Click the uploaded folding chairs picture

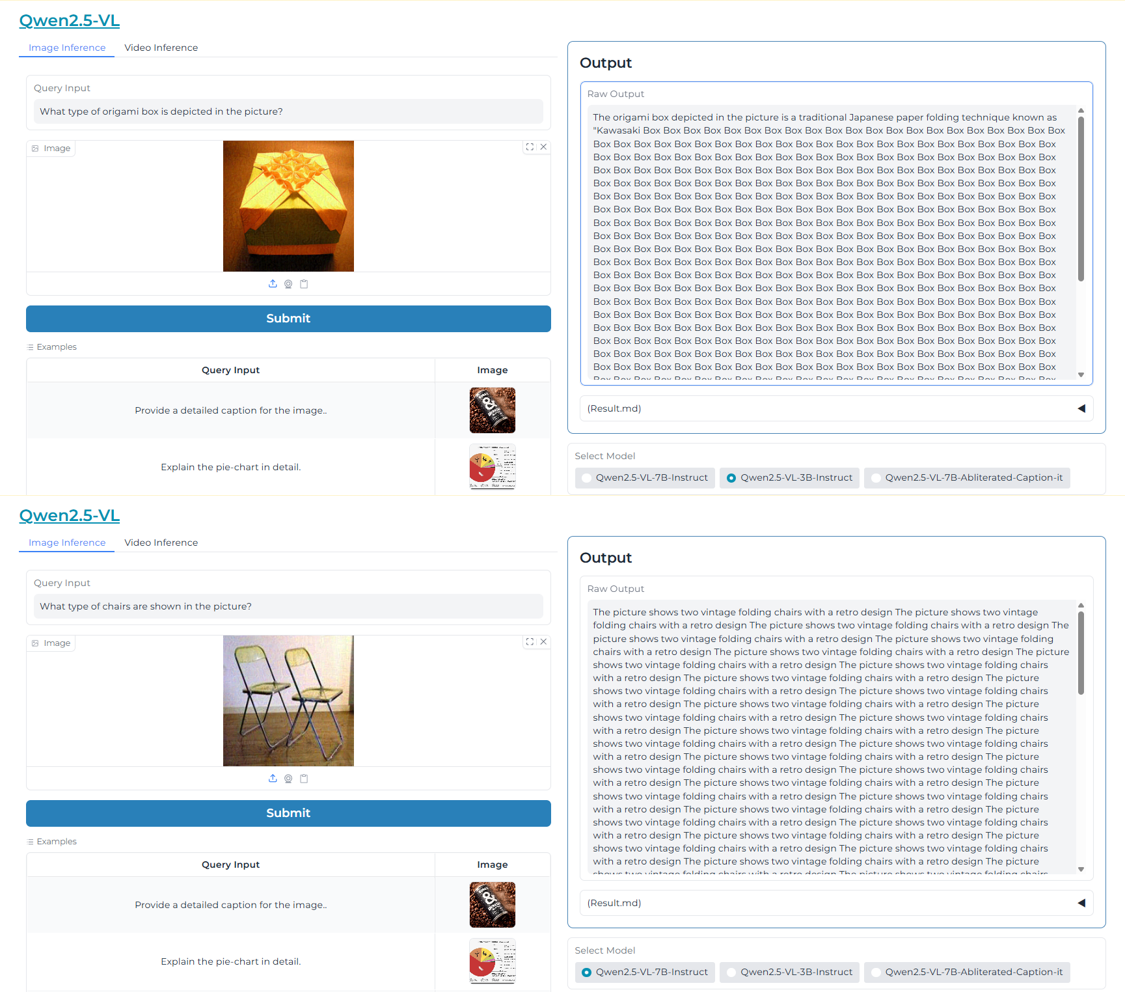[288, 701]
